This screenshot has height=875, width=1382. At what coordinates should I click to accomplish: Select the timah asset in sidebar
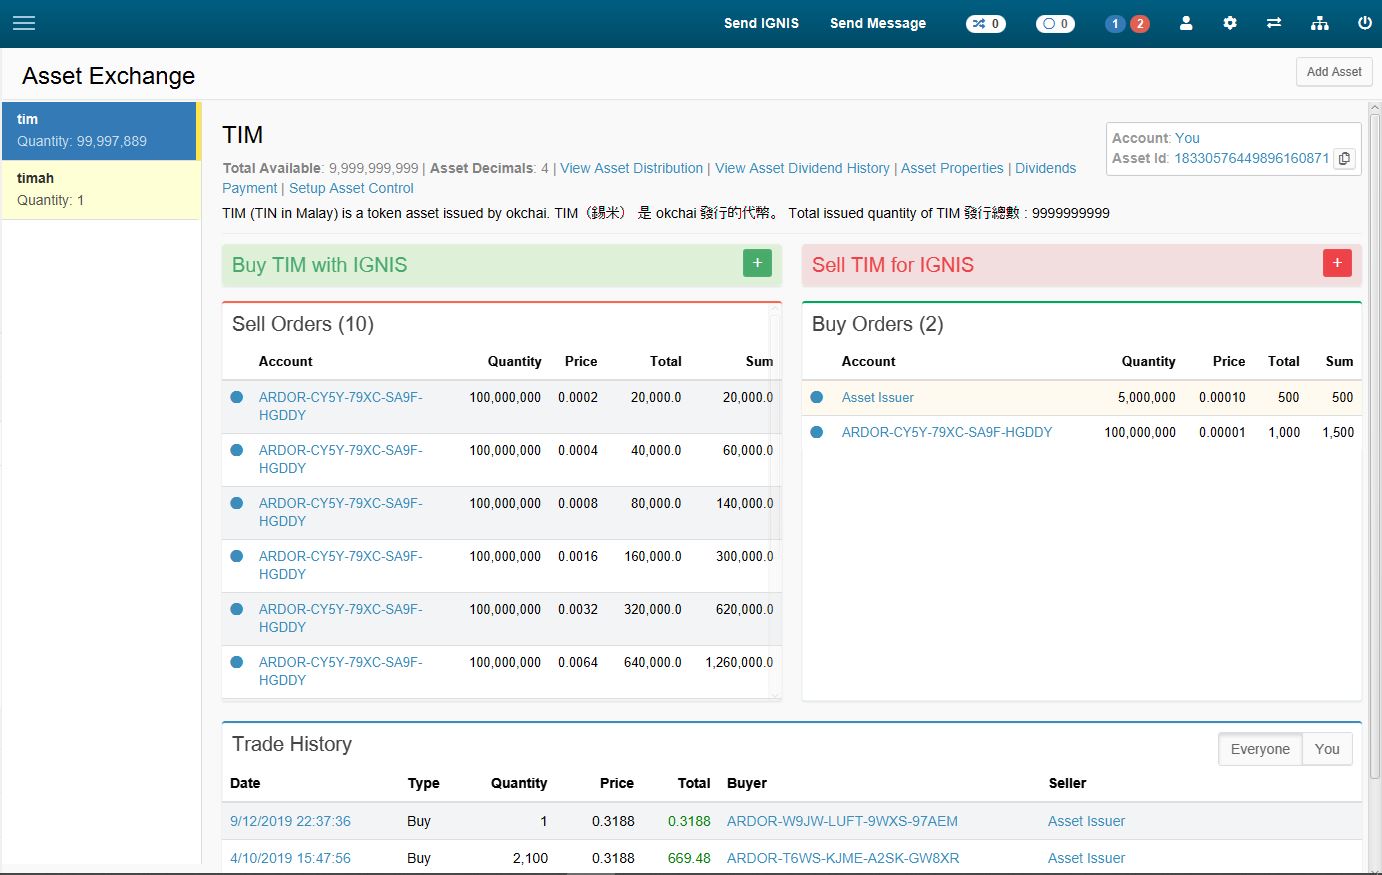[100, 189]
